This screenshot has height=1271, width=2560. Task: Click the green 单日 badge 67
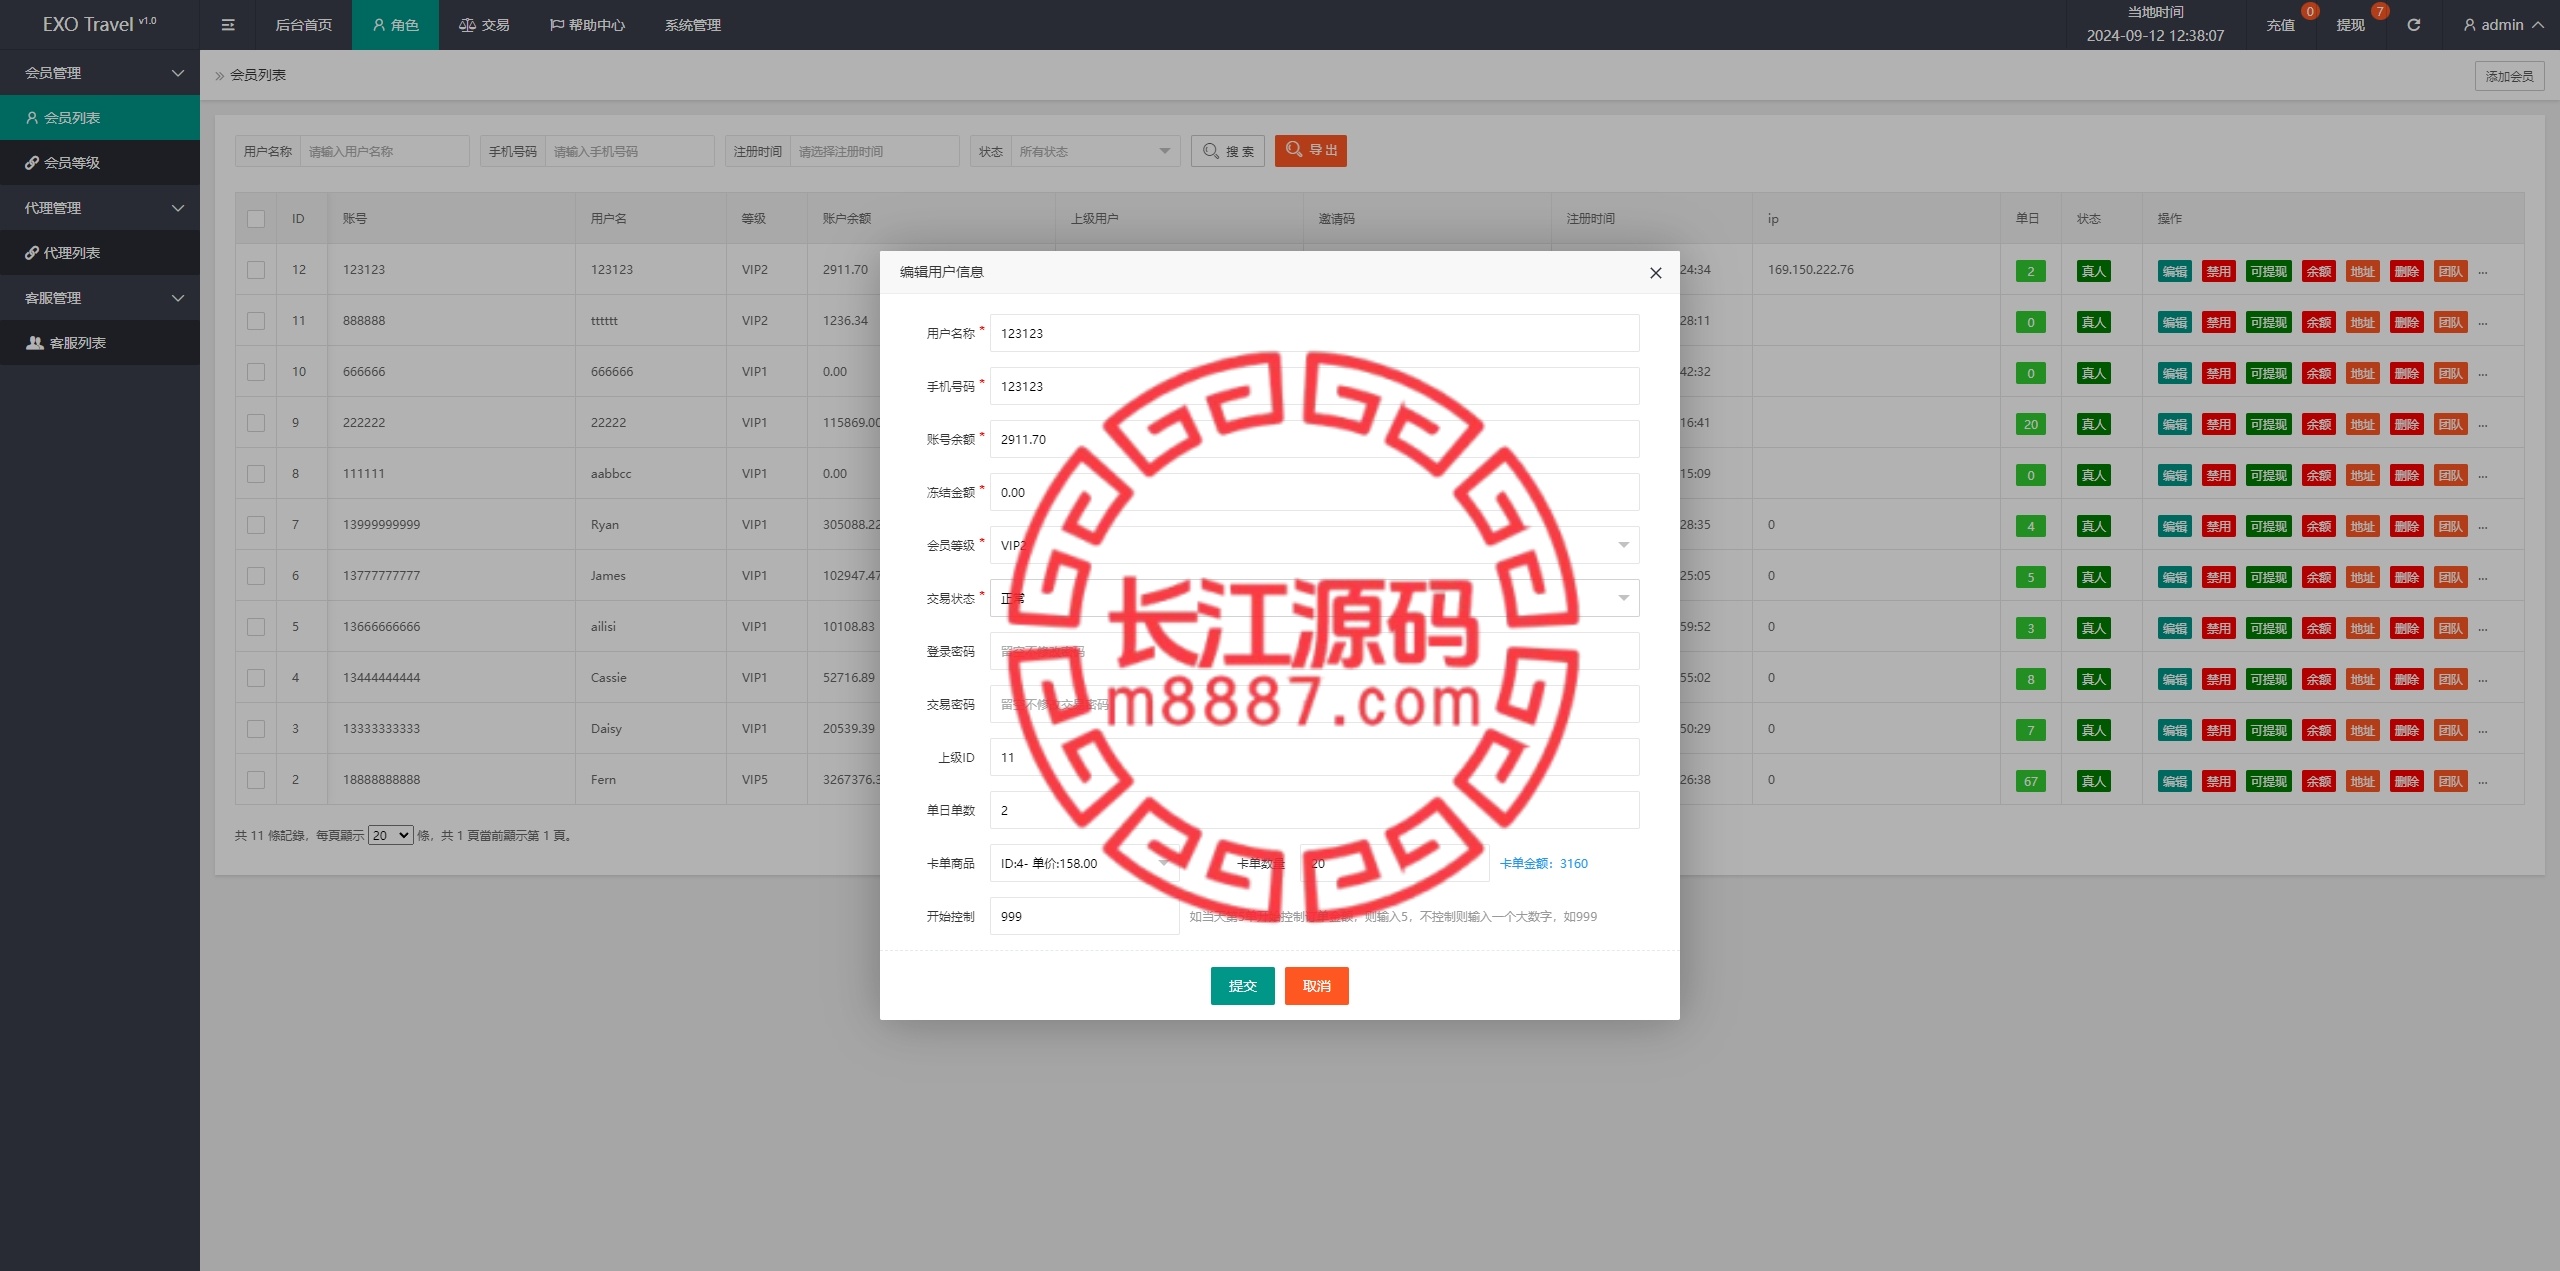[x=2030, y=781]
